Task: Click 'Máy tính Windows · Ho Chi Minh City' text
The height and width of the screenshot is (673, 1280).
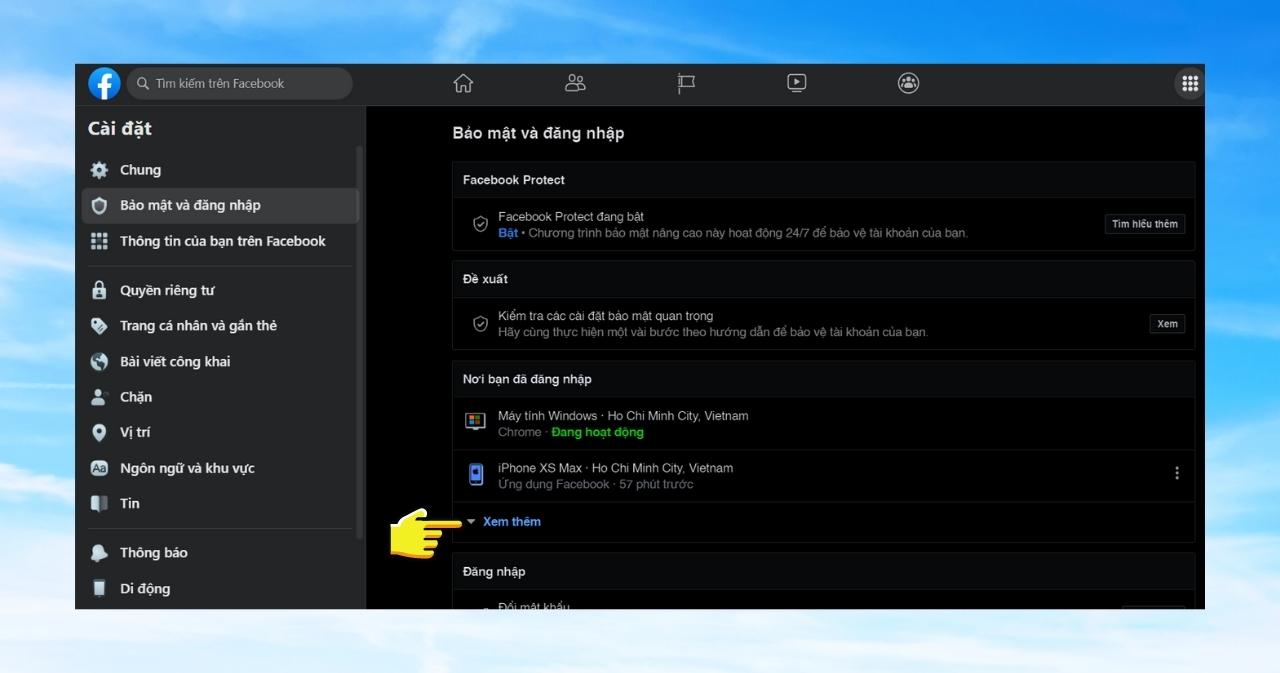Action: (623, 416)
